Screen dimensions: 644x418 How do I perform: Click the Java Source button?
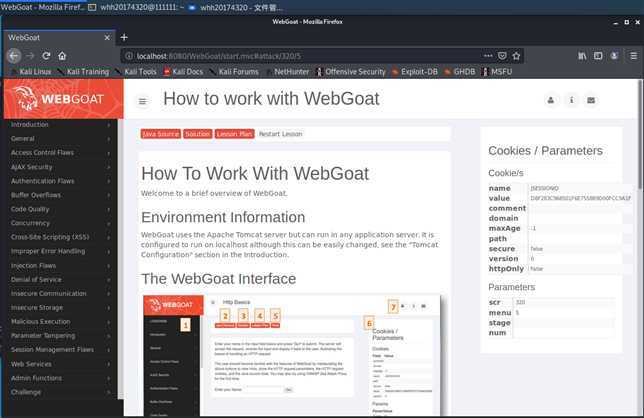[161, 134]
